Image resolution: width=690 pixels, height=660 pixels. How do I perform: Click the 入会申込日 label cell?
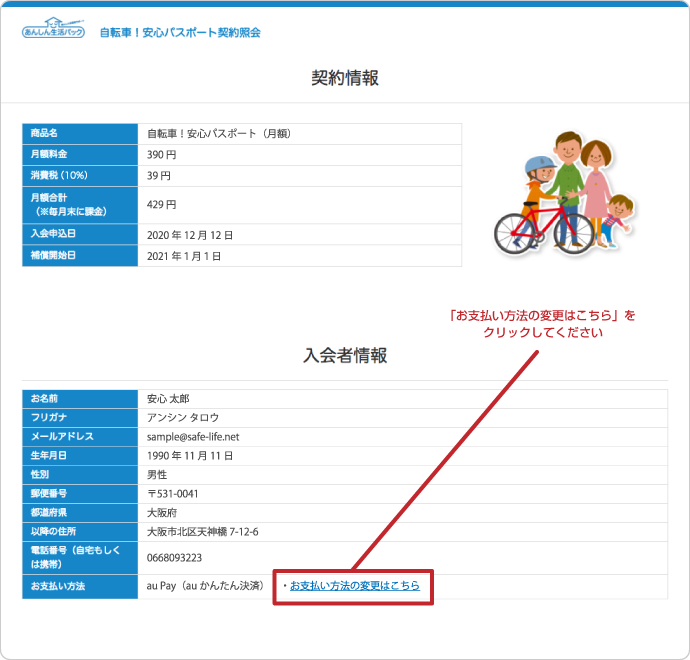pyautogui.click(x=80, y=234)
